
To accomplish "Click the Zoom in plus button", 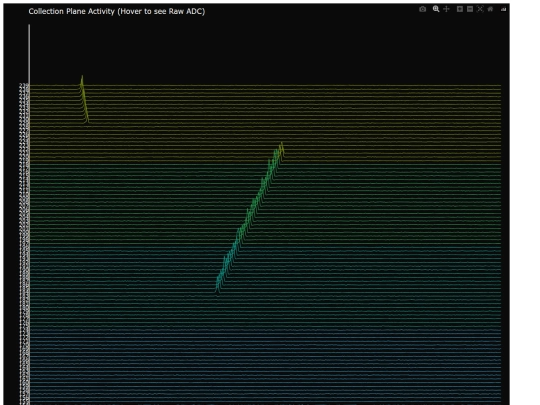I will point(460,9).
